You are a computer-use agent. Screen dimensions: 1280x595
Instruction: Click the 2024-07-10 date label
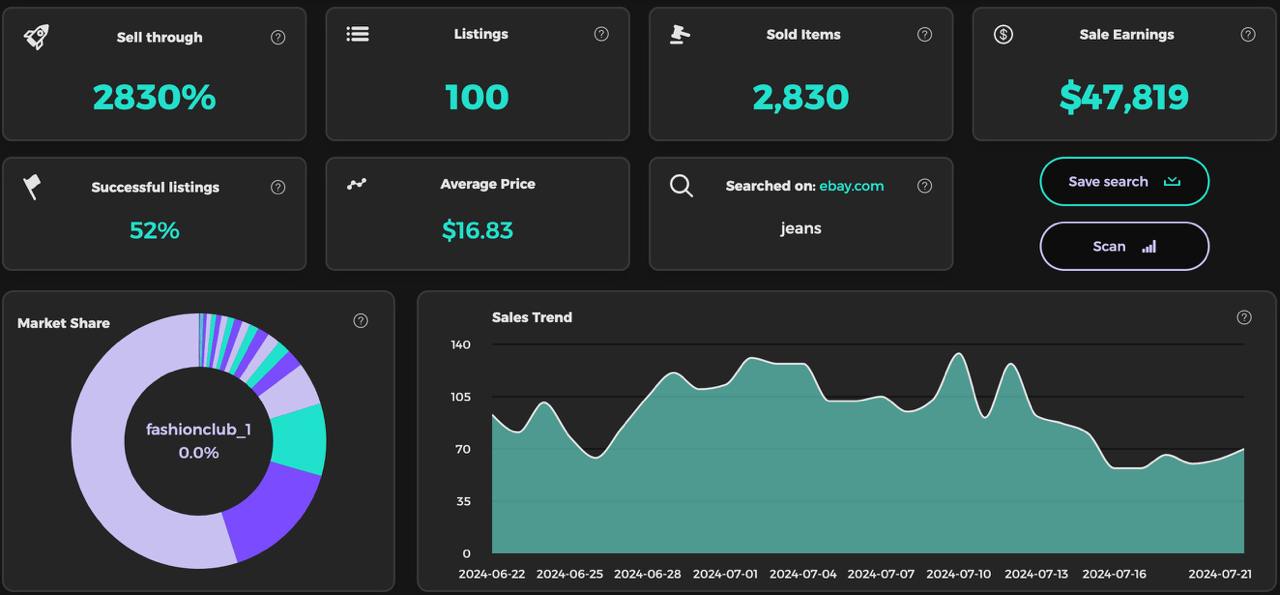point(959,574)
